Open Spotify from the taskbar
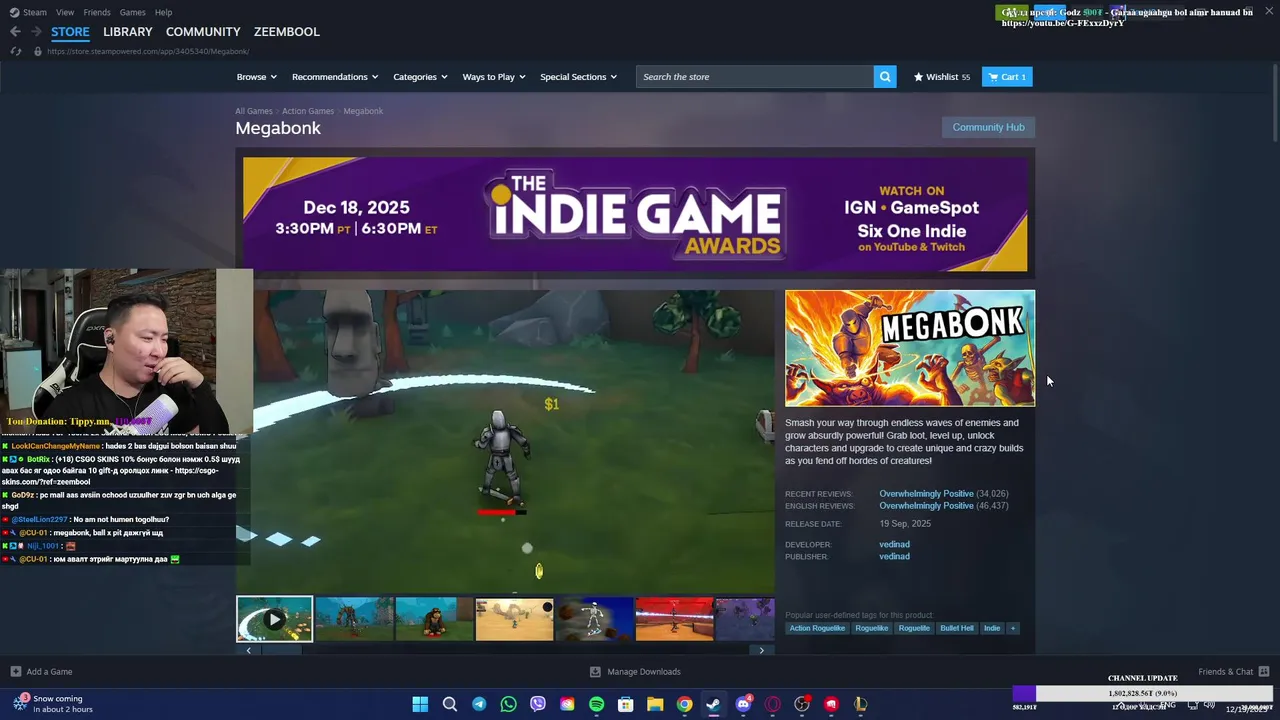This screenshot has height=720, width=1280. point(596,704)
